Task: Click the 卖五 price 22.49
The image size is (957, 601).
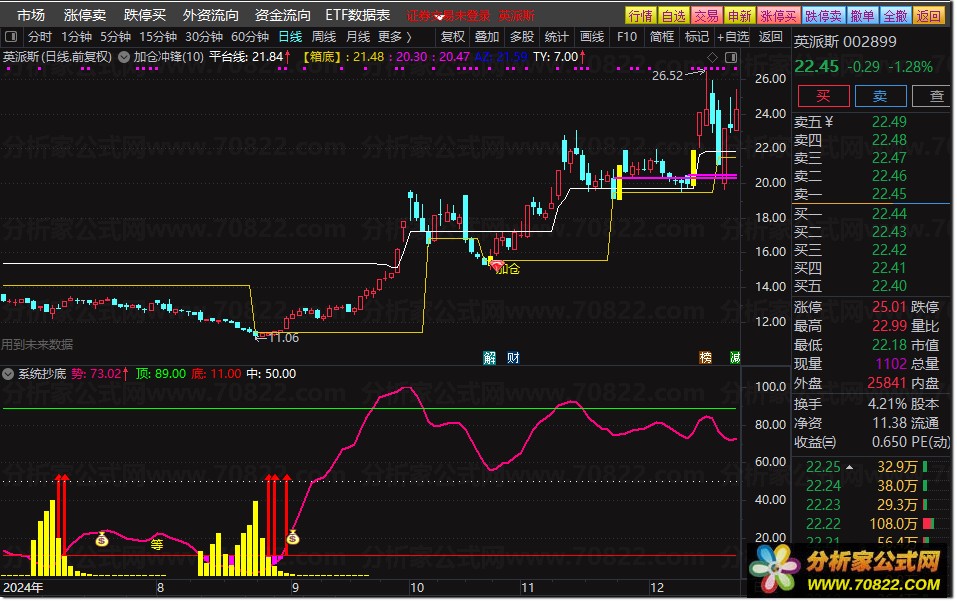Action: pos(889,122)
